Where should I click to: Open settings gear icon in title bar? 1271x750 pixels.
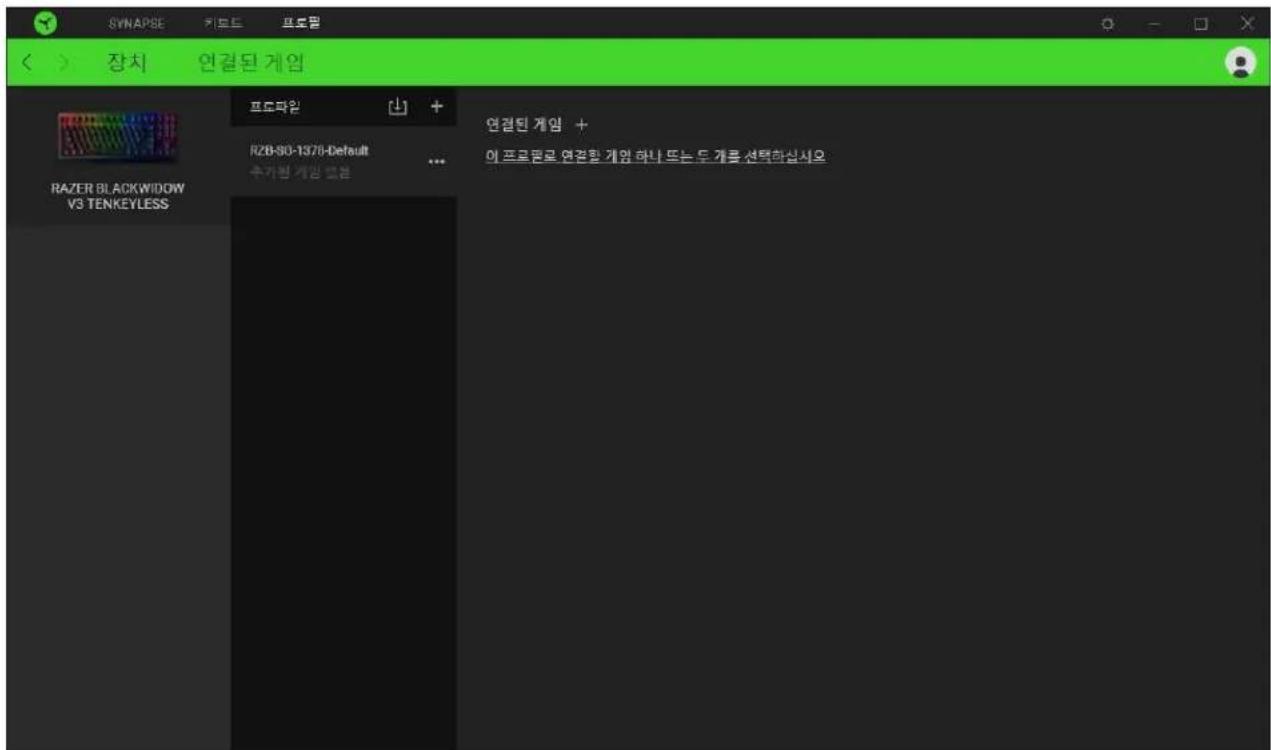click(1107, 22)
